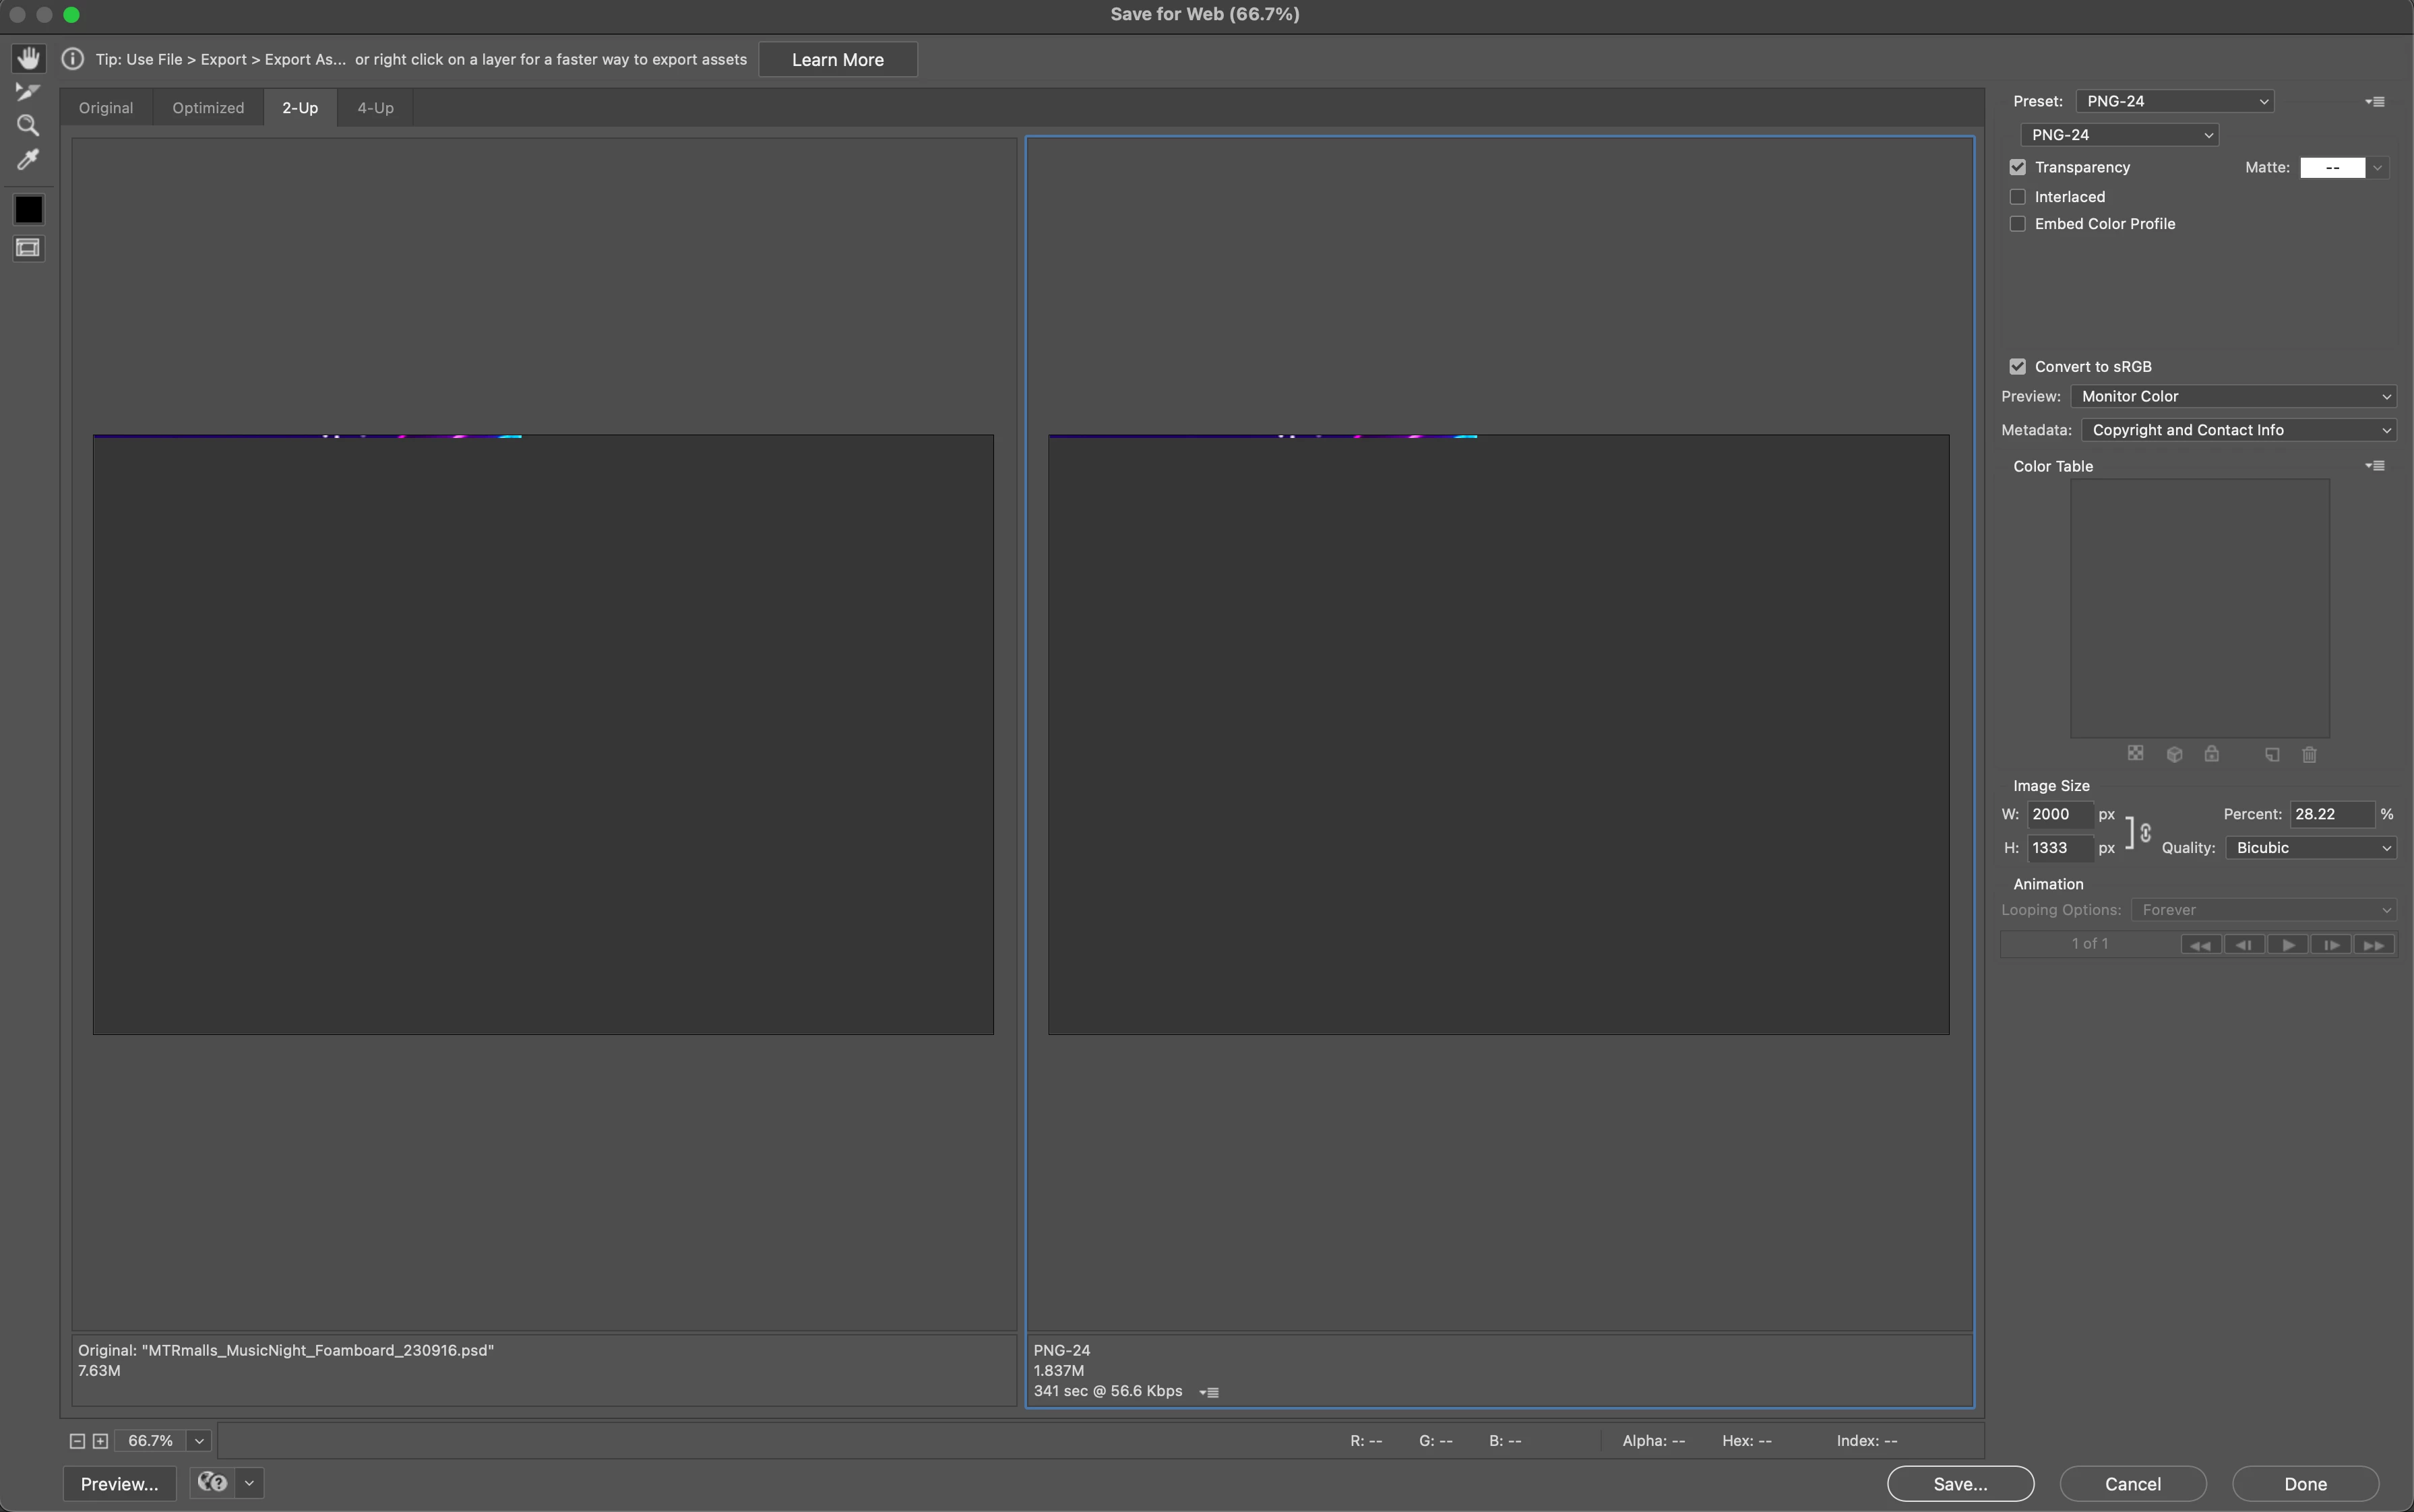Select the Slice Select tool
Viewport: 2414px width, 1512px height.
point(28,92)
